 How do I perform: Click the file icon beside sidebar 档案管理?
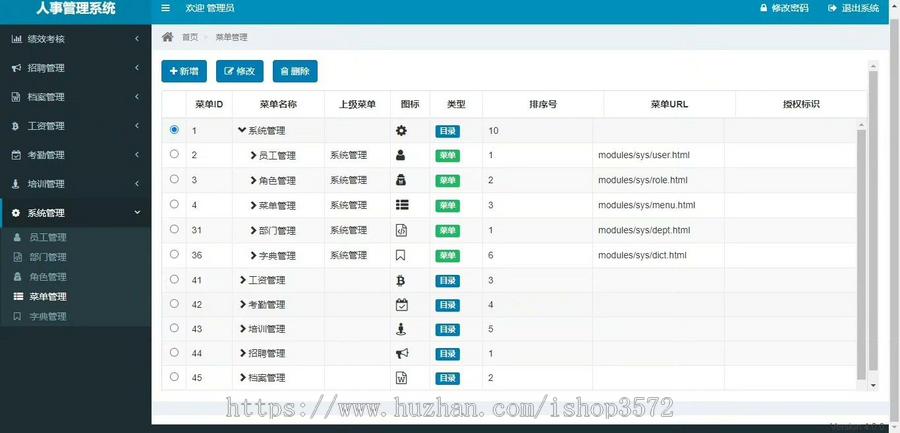(16, 97)
